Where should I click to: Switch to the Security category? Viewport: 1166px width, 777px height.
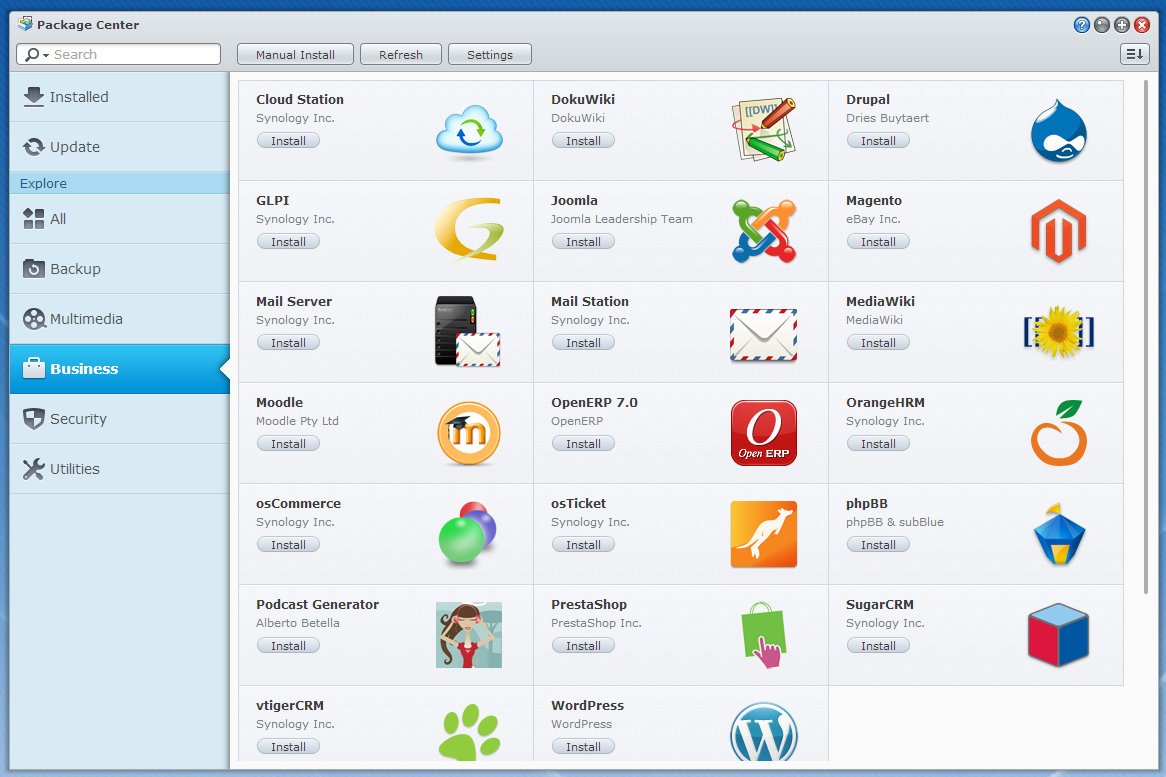point(120,419)
